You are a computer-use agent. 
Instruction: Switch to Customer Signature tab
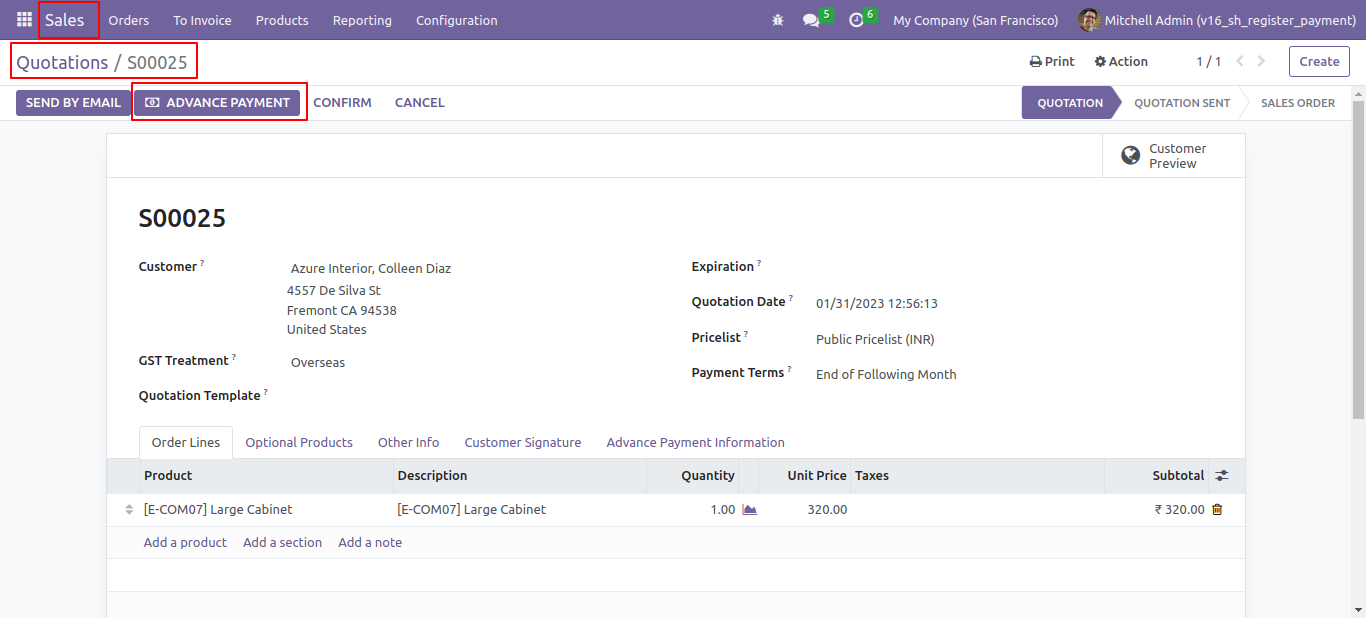tap(523, 442)
